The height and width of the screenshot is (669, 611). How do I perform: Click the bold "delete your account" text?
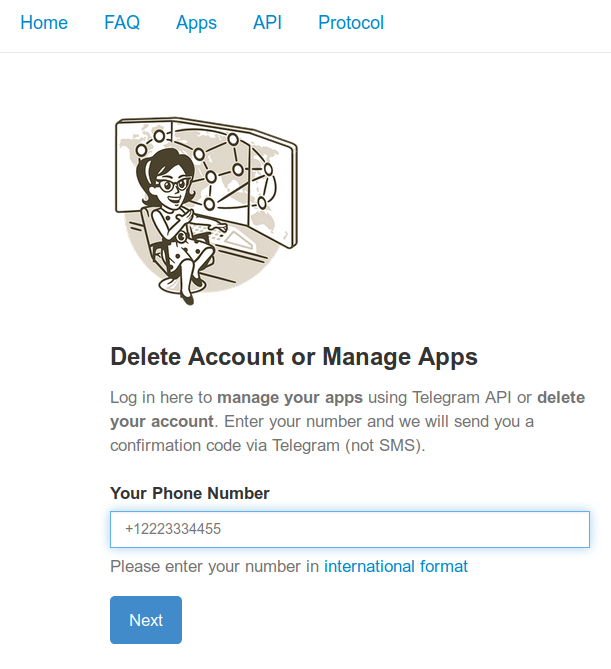[x=162, y=421]
